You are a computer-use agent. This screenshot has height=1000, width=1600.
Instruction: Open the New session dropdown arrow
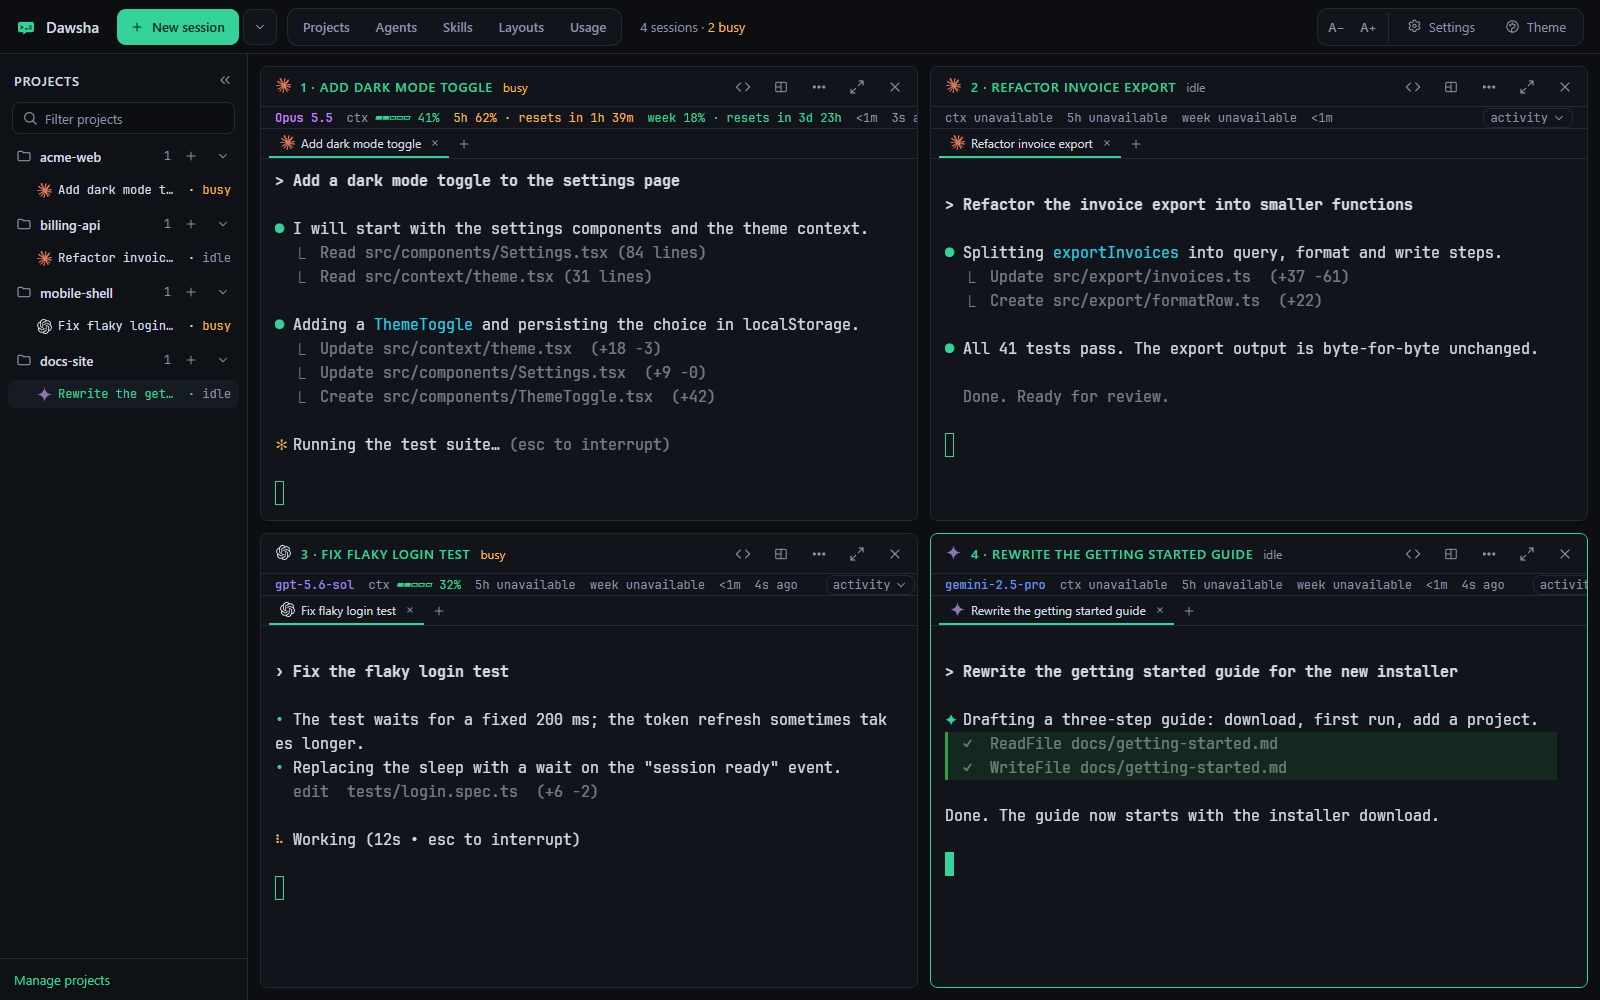[x=260, y=27]
